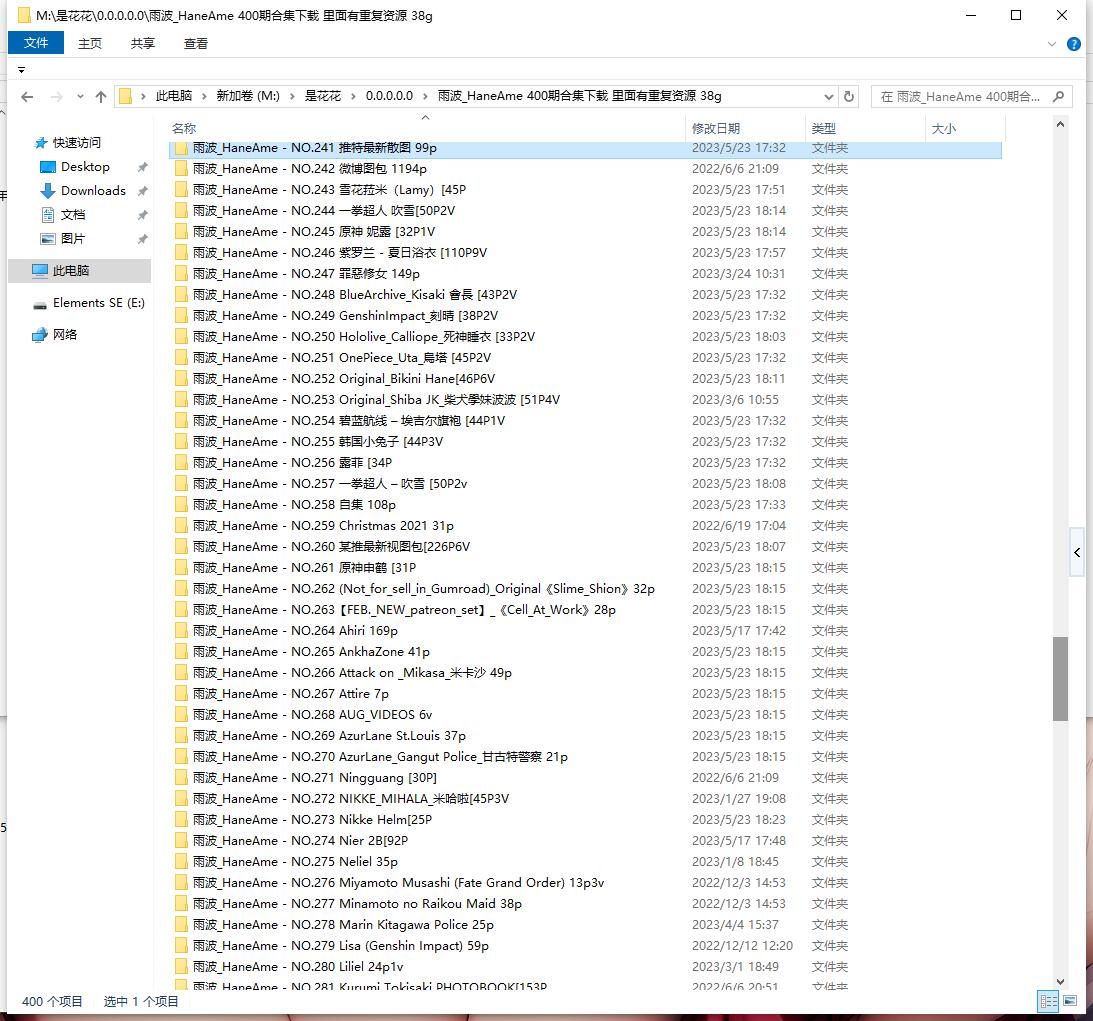Refresh the current folder view
This screenshot has width=1093, height=1021.
849,96
